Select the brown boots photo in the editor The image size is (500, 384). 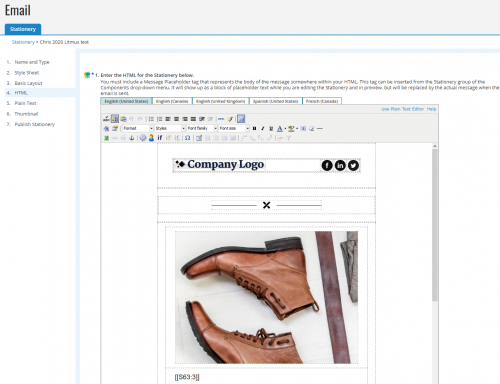tap(266, 297)
